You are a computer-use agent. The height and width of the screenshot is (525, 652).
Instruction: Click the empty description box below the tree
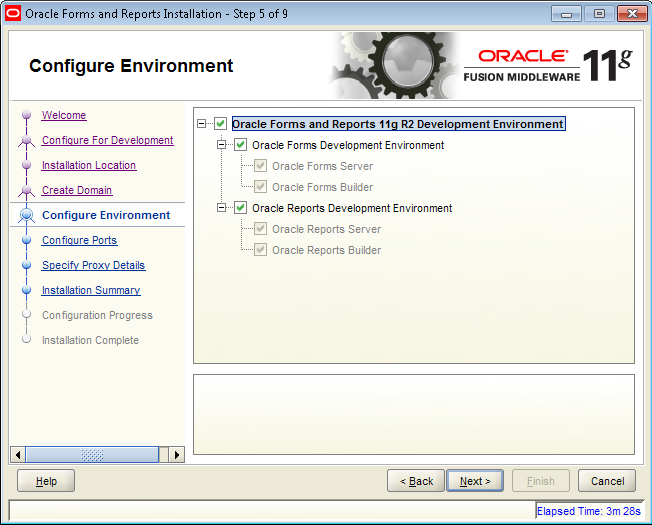[x=414, y=414]
